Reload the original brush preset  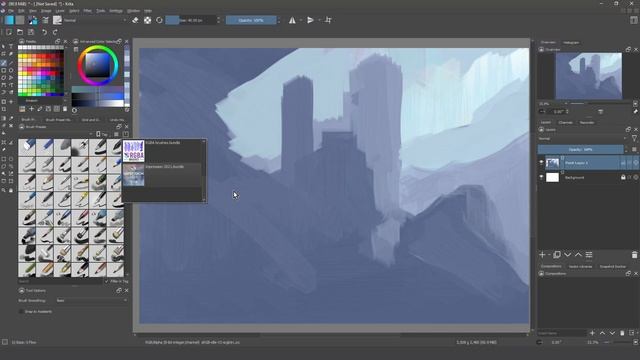(x=159, y=20)
